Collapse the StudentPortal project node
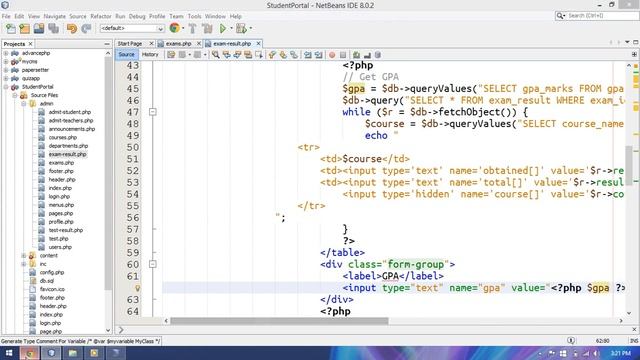The width and height of the screenshot is (640, 360). coord(6,87)
